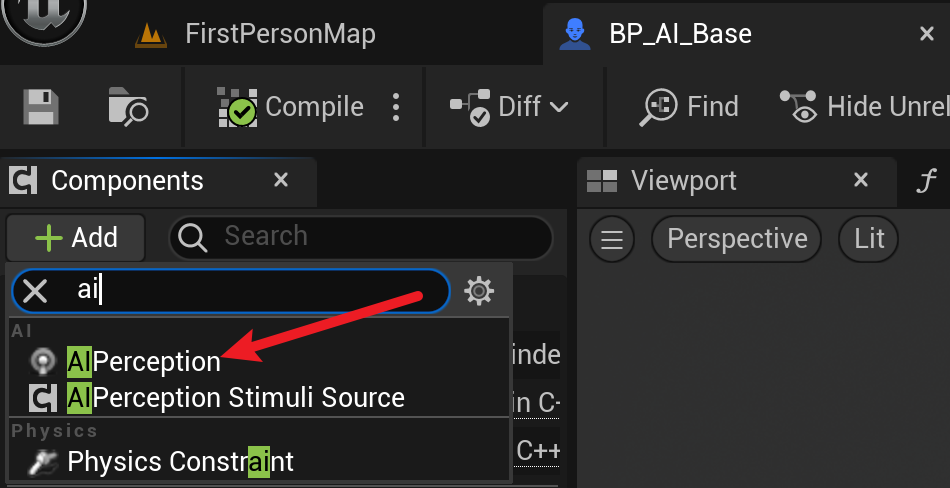Close the Components panel tab
950x488 pixels.
[x=281, y=180]
